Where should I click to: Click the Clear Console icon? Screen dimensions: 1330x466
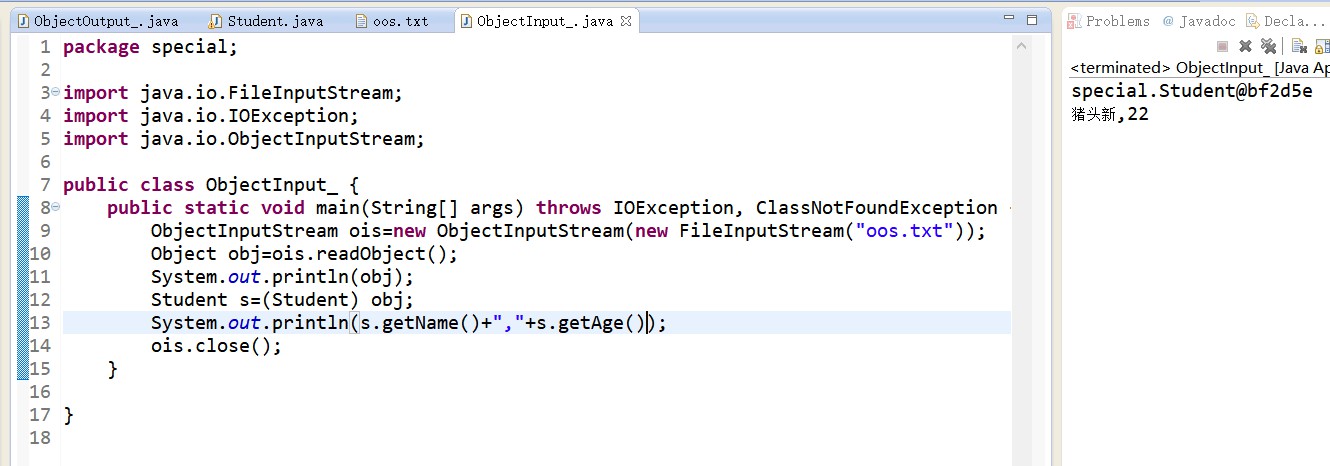tap(1299, 46)
